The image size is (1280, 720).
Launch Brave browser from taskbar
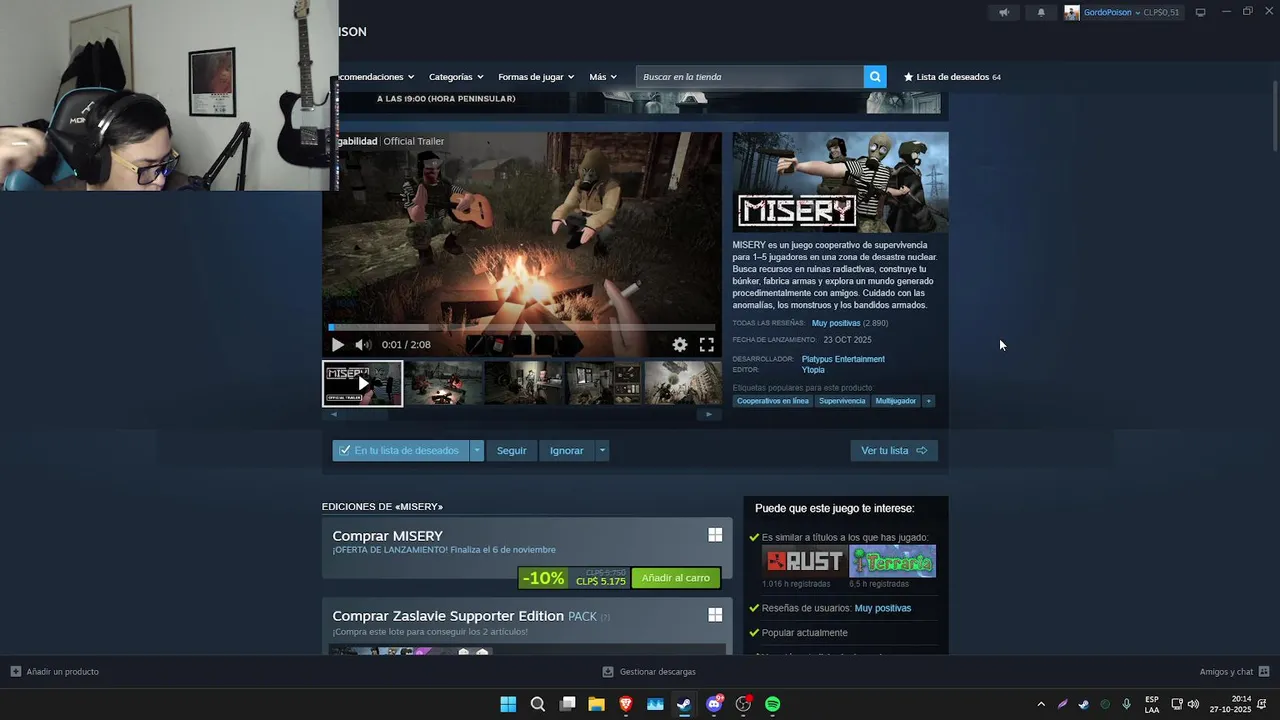pyautogui.click(x=626, y=704)
